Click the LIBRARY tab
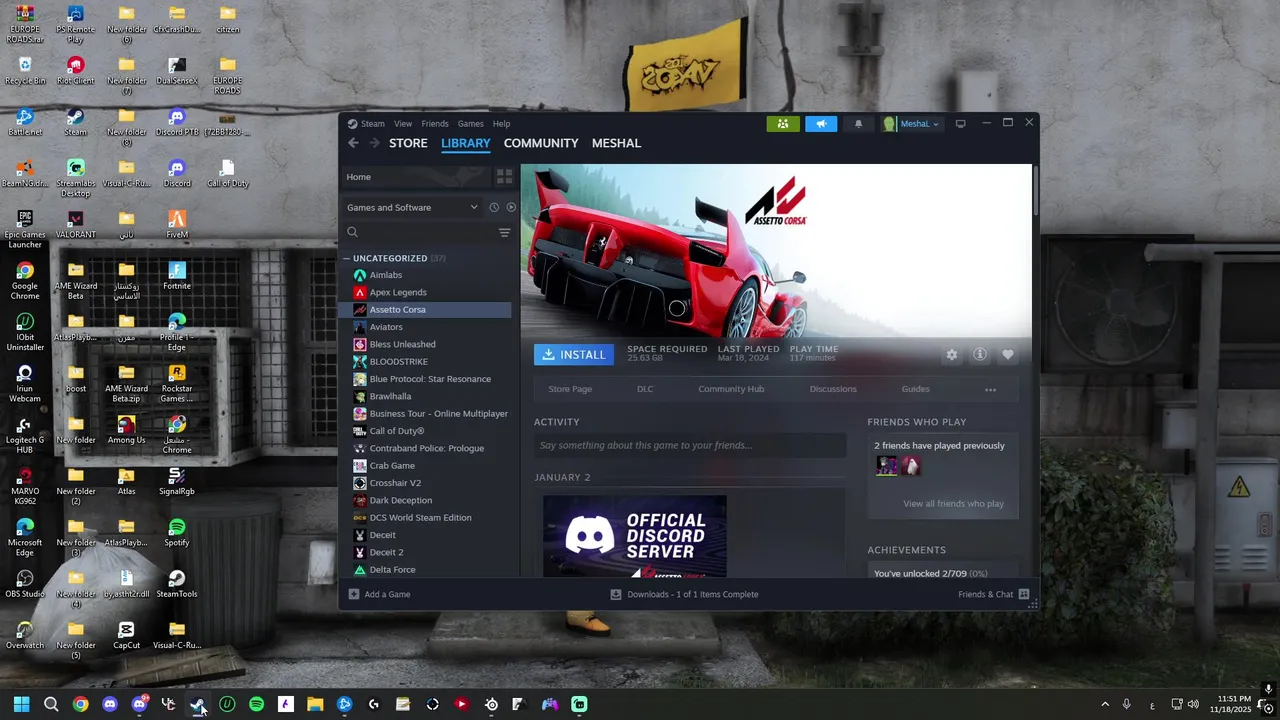Screen dimensions: 1280x720 click(466, 143)
